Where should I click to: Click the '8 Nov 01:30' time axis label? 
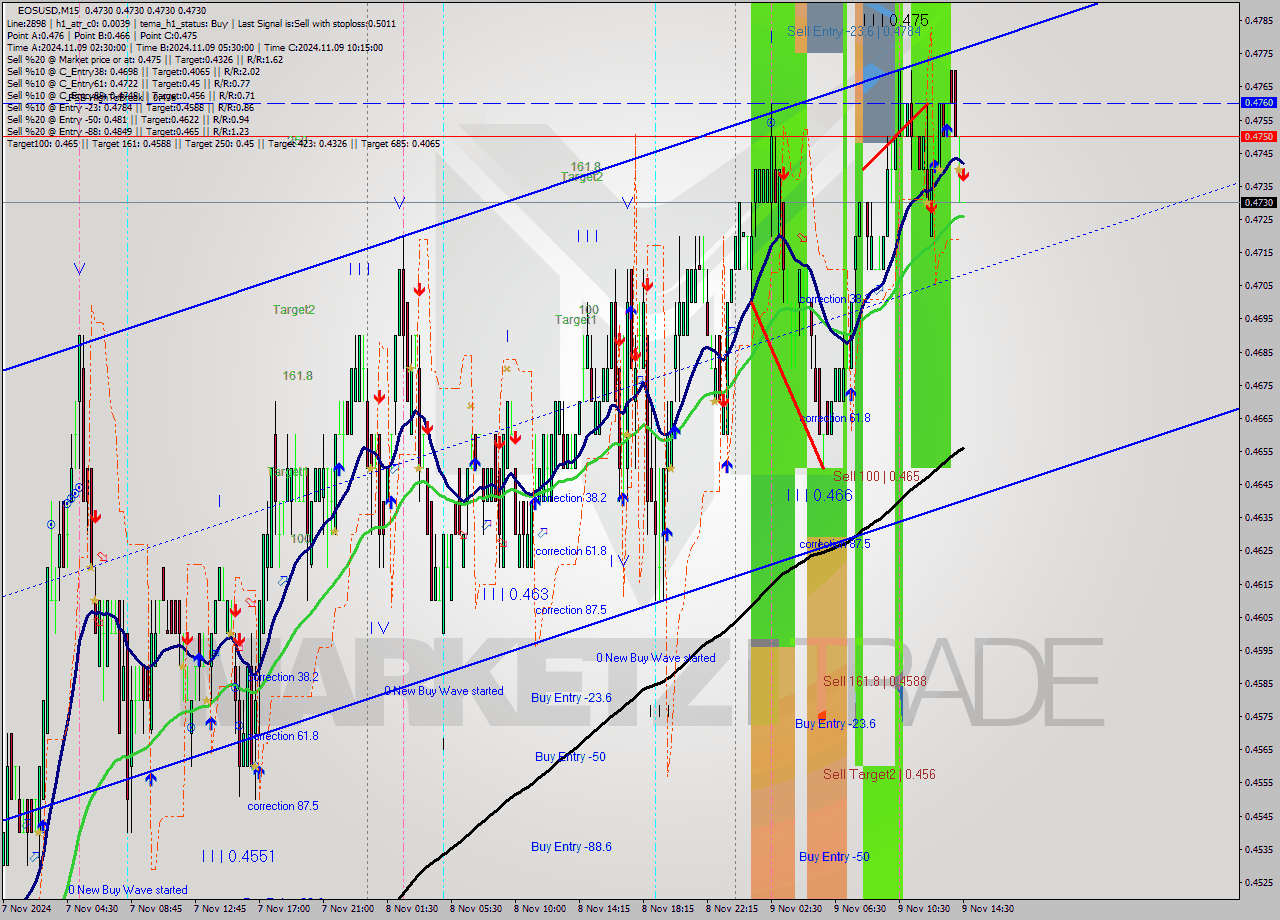coord(411,909)
